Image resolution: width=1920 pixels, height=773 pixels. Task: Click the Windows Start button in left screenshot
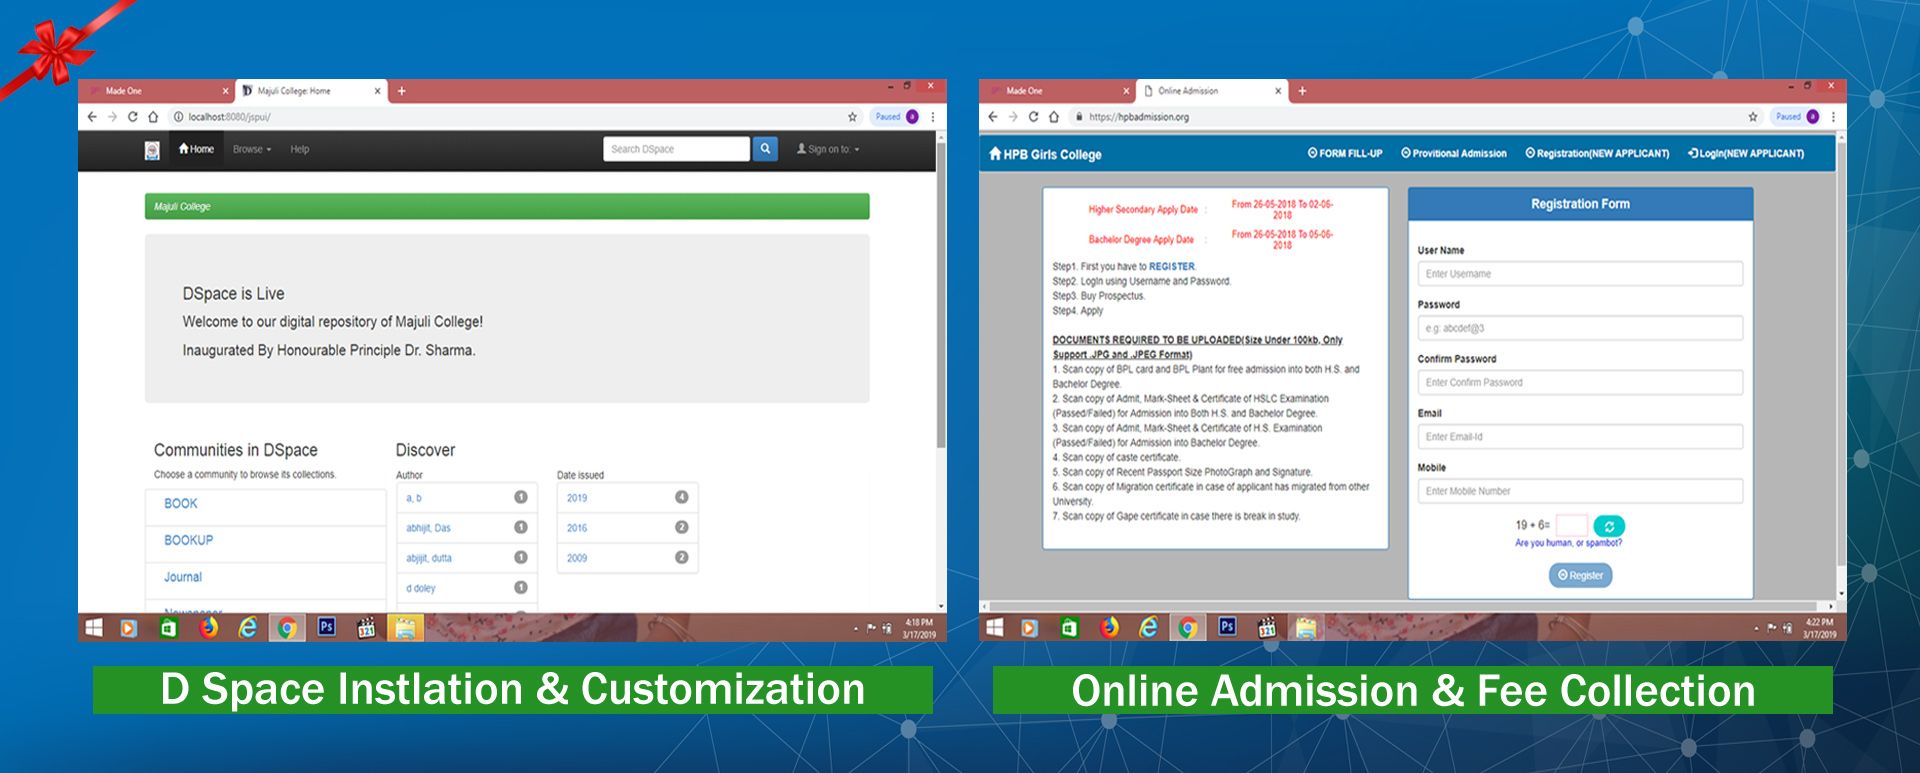pos(94,627)
